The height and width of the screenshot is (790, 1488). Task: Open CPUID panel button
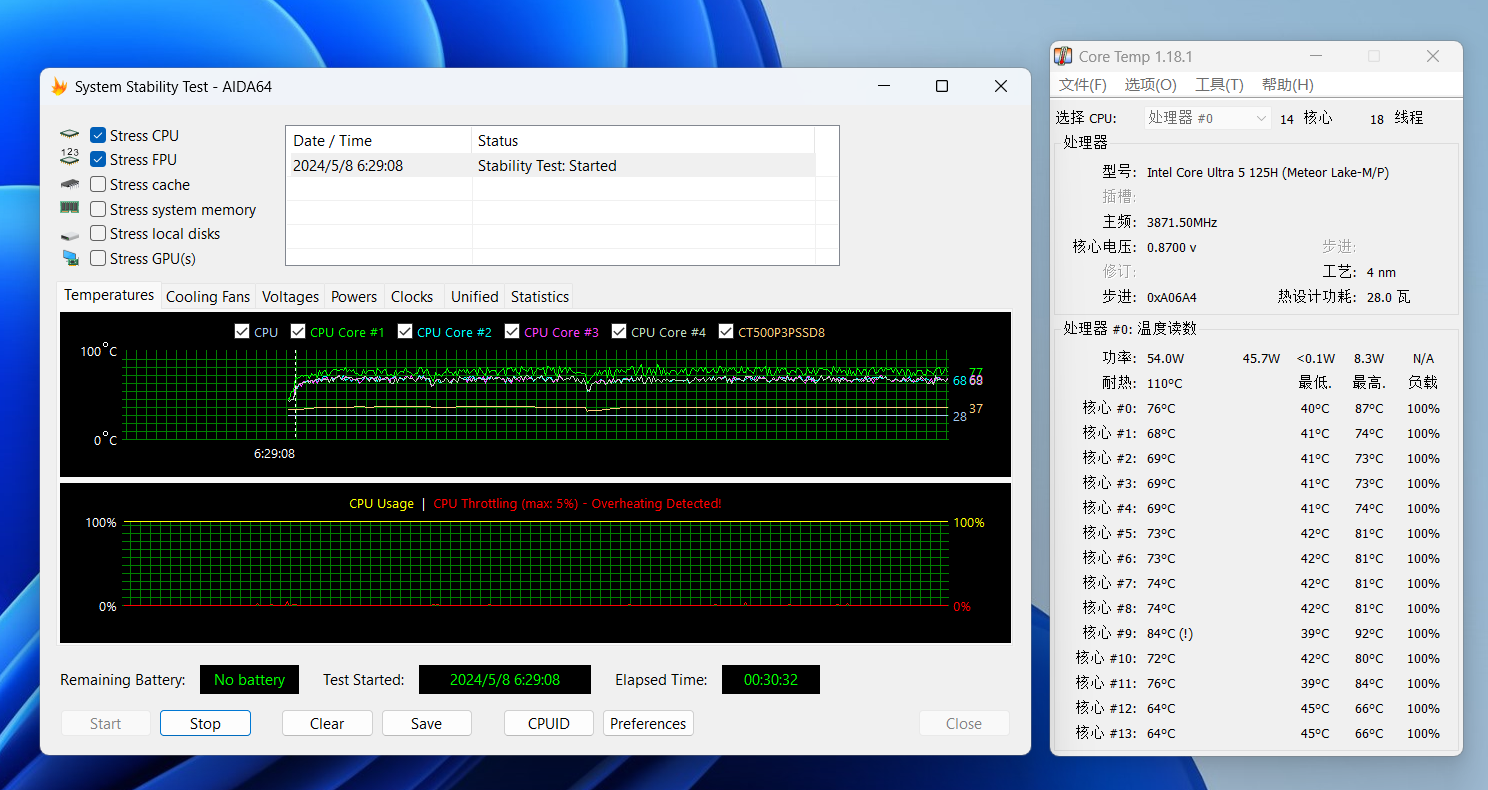coord(549,723)
